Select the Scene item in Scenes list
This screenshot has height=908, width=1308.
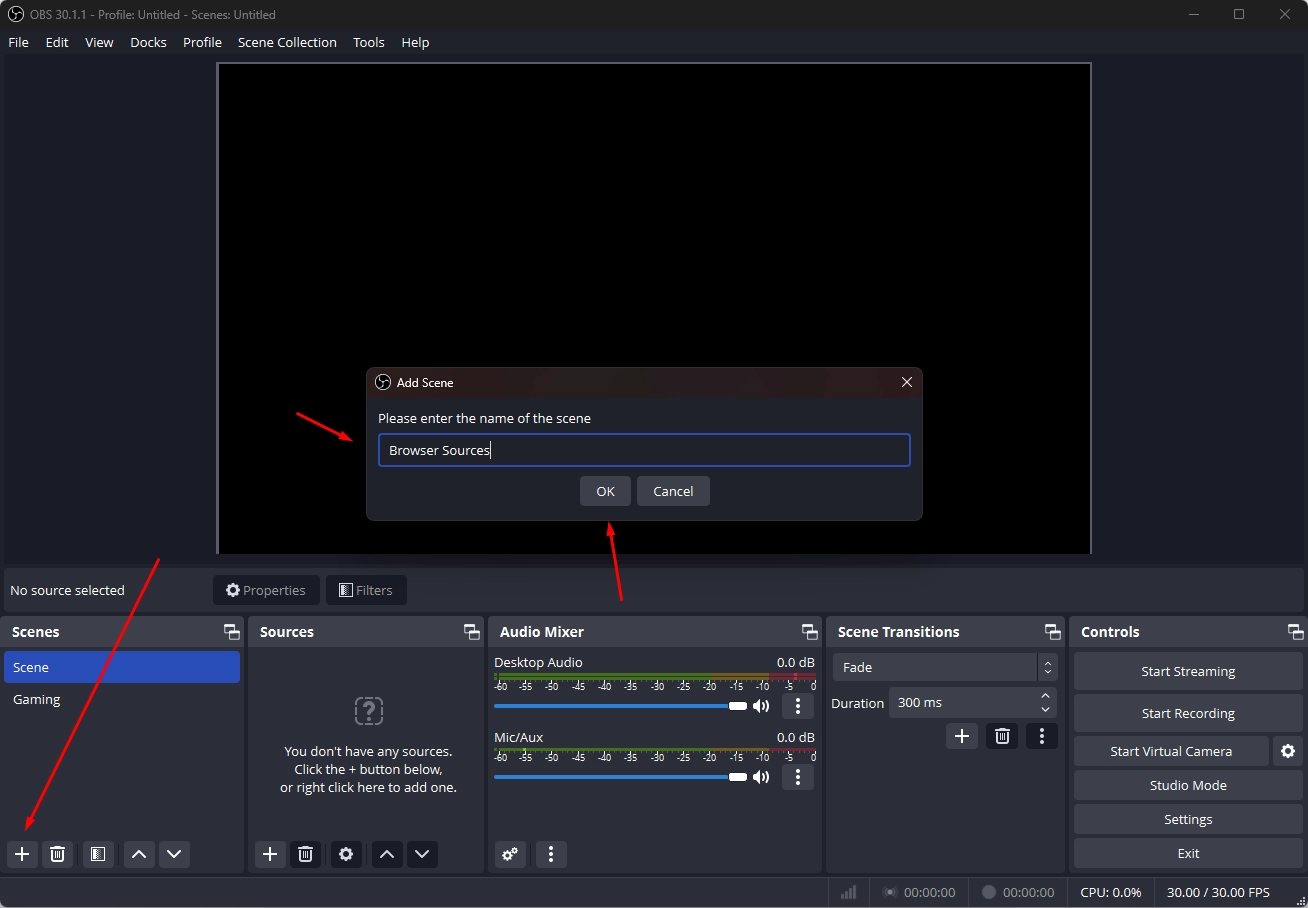coord(122,667)
